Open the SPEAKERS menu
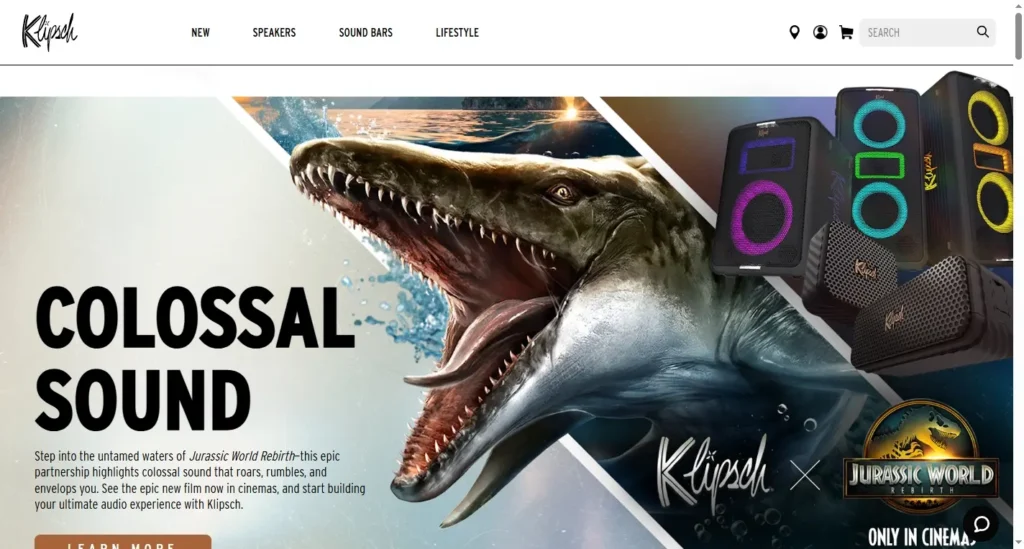The width and height of the screenshot is (1024, 549). (274, 33)
